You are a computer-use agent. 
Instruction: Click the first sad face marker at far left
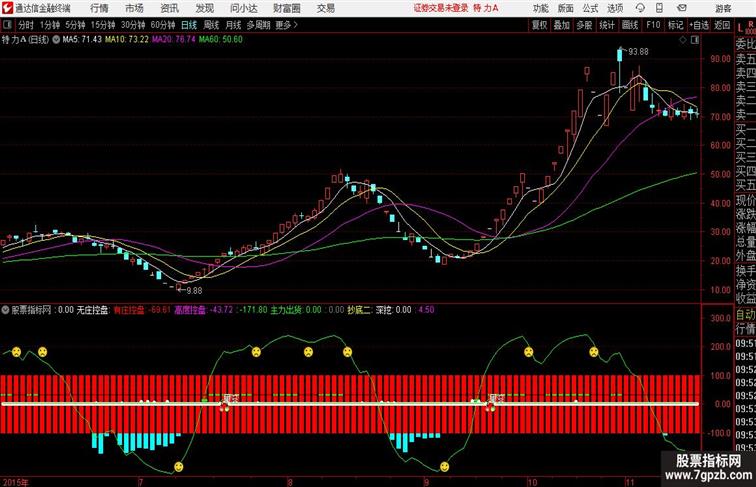(16, 352)
